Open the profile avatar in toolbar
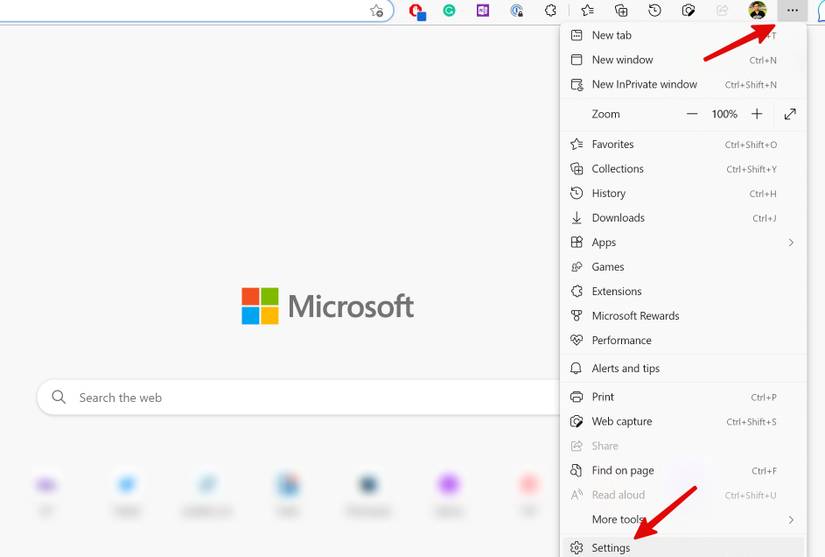The image size is (825, 557). (x=757, y=11)
